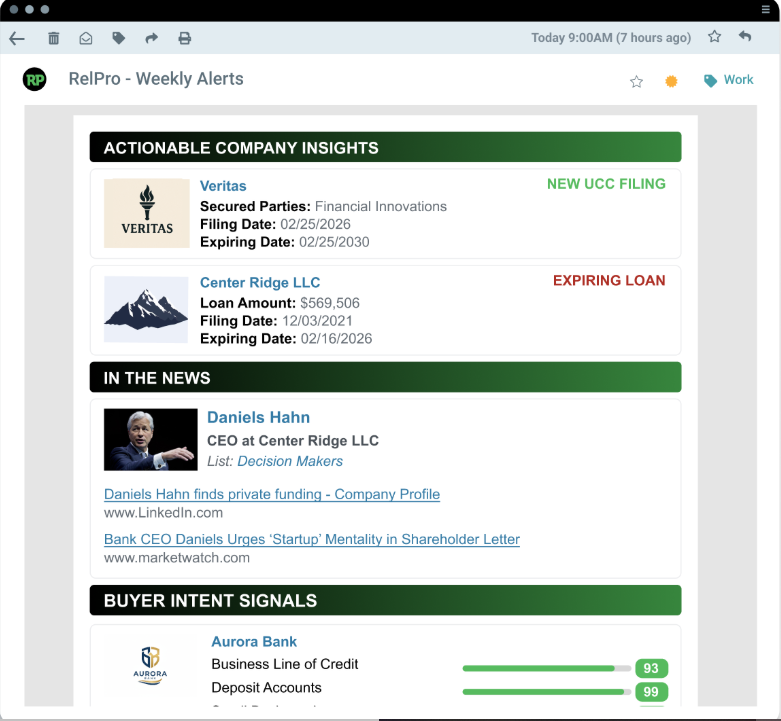
Task: Open 'Daniels Hahn finds private funding' article
Action: [x=272, y=494]
